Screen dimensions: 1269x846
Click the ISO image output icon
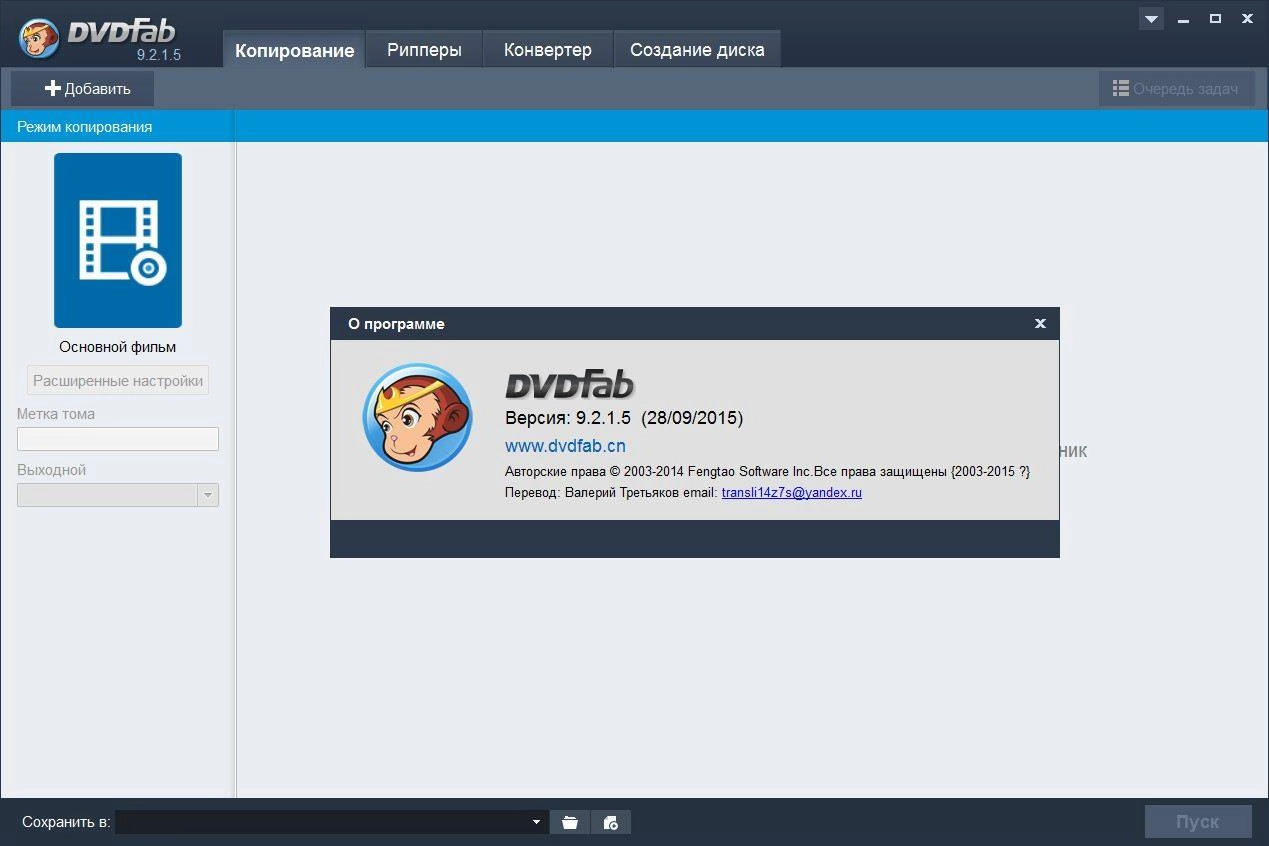tap(611, 822)
